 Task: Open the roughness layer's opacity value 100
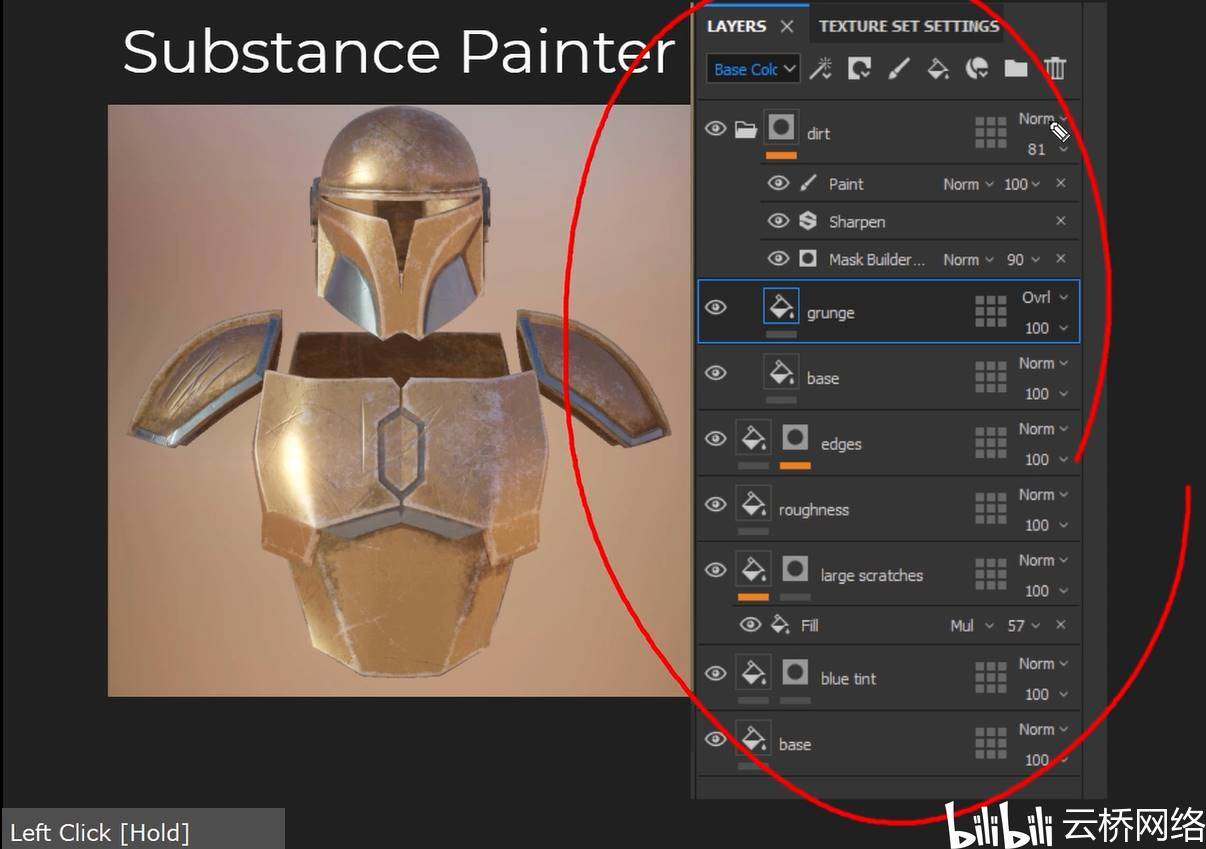1046,525
